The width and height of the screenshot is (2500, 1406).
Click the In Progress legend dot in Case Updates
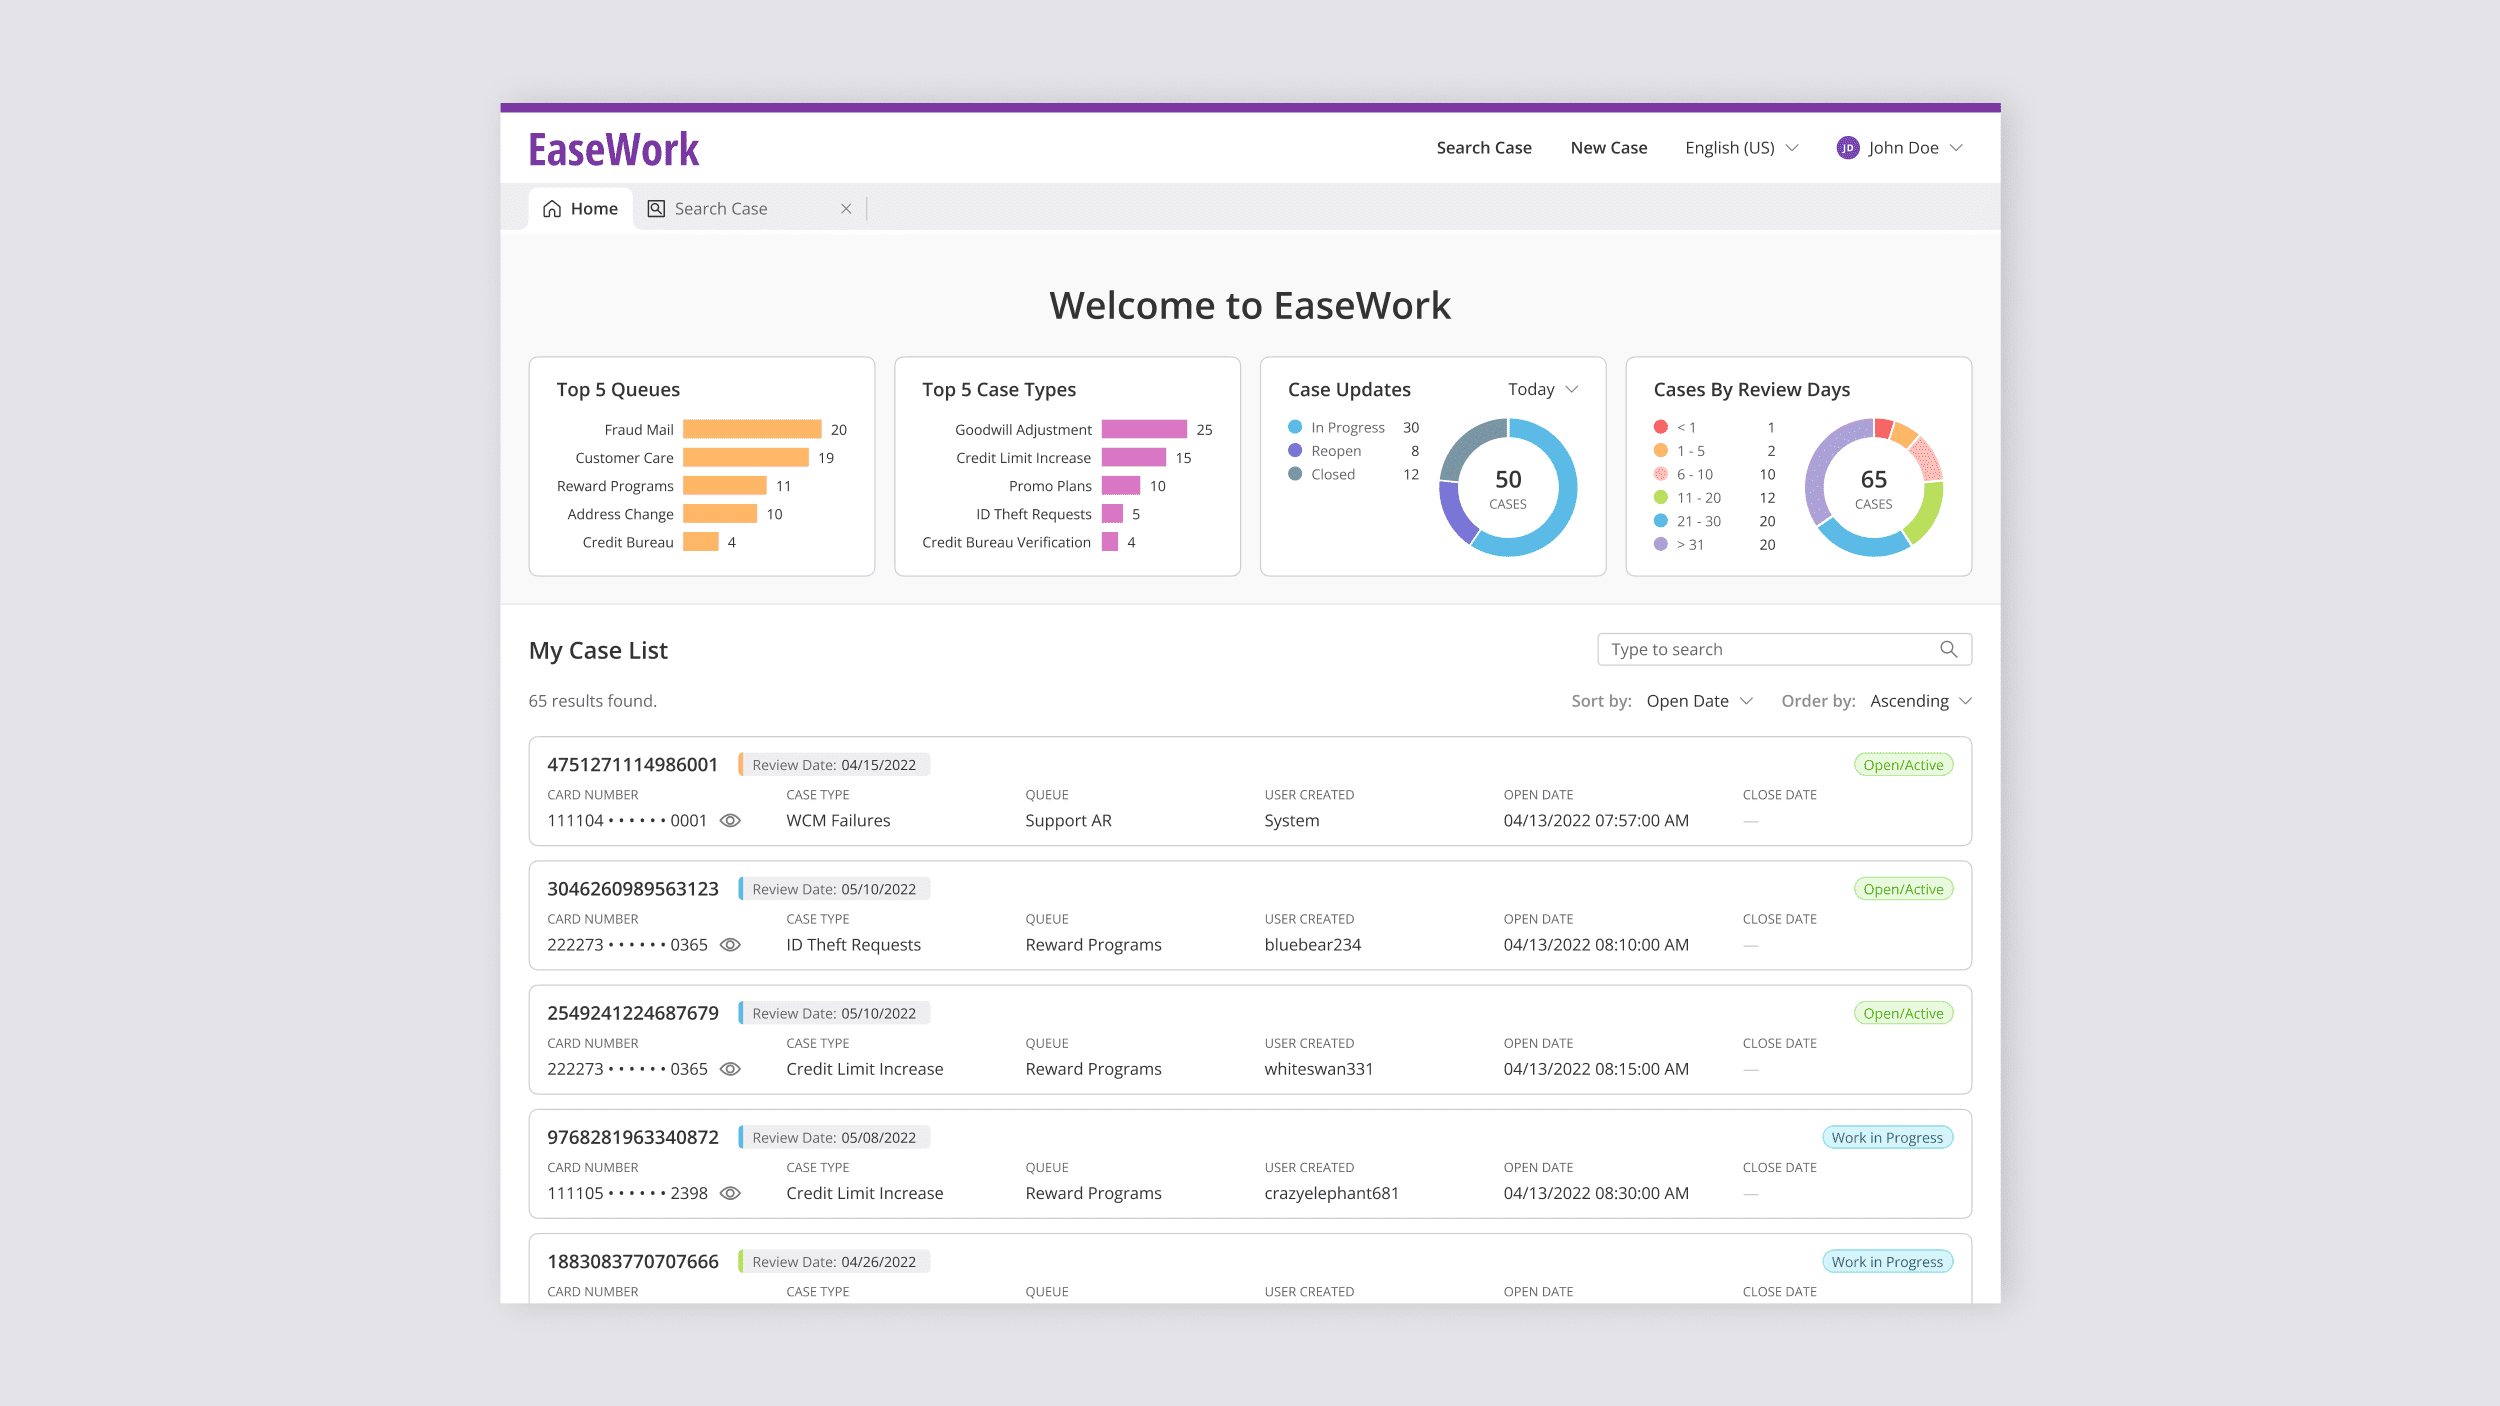tap(1293, 426)
